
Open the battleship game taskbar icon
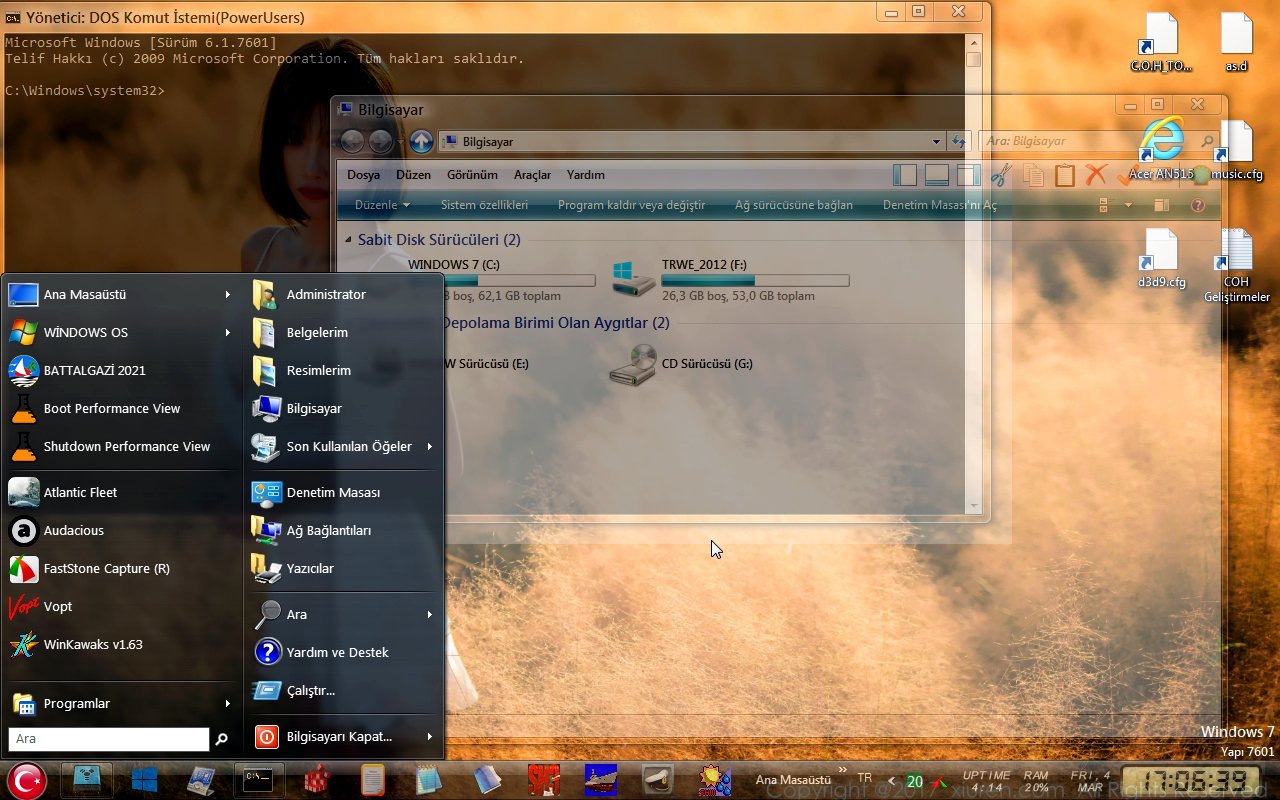pos(601,779)
